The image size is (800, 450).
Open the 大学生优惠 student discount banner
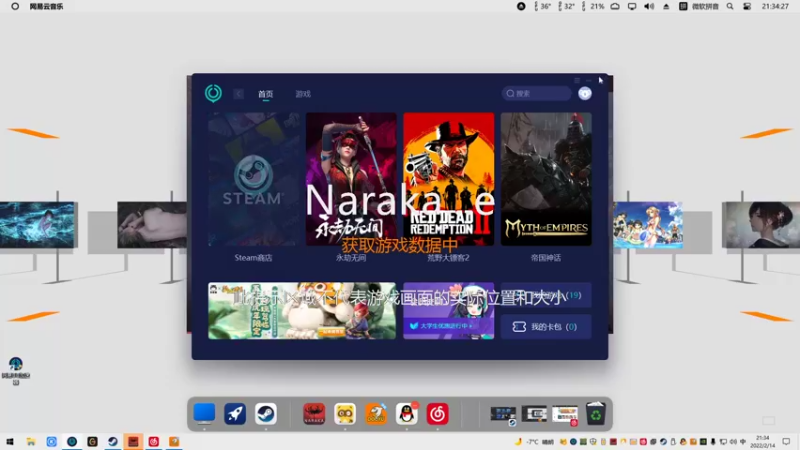pyautogui.click(x=448, y=311)
